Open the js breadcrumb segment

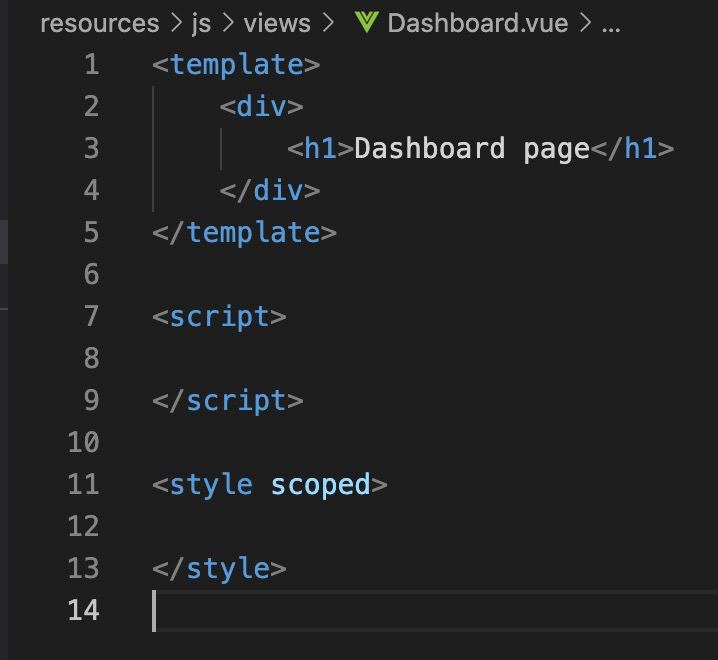pos(201,24)
